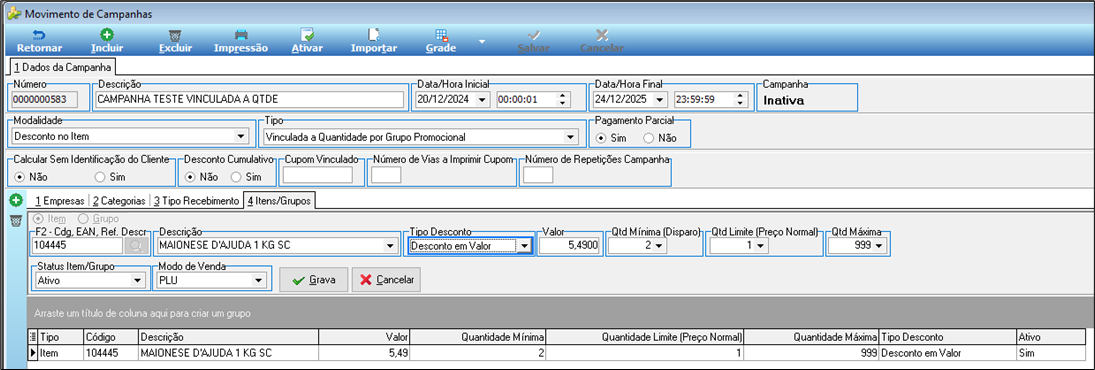Click the Descrição campaign text field
The height and width of the screenshot is (370, 1095).
[x=250, y=99]
